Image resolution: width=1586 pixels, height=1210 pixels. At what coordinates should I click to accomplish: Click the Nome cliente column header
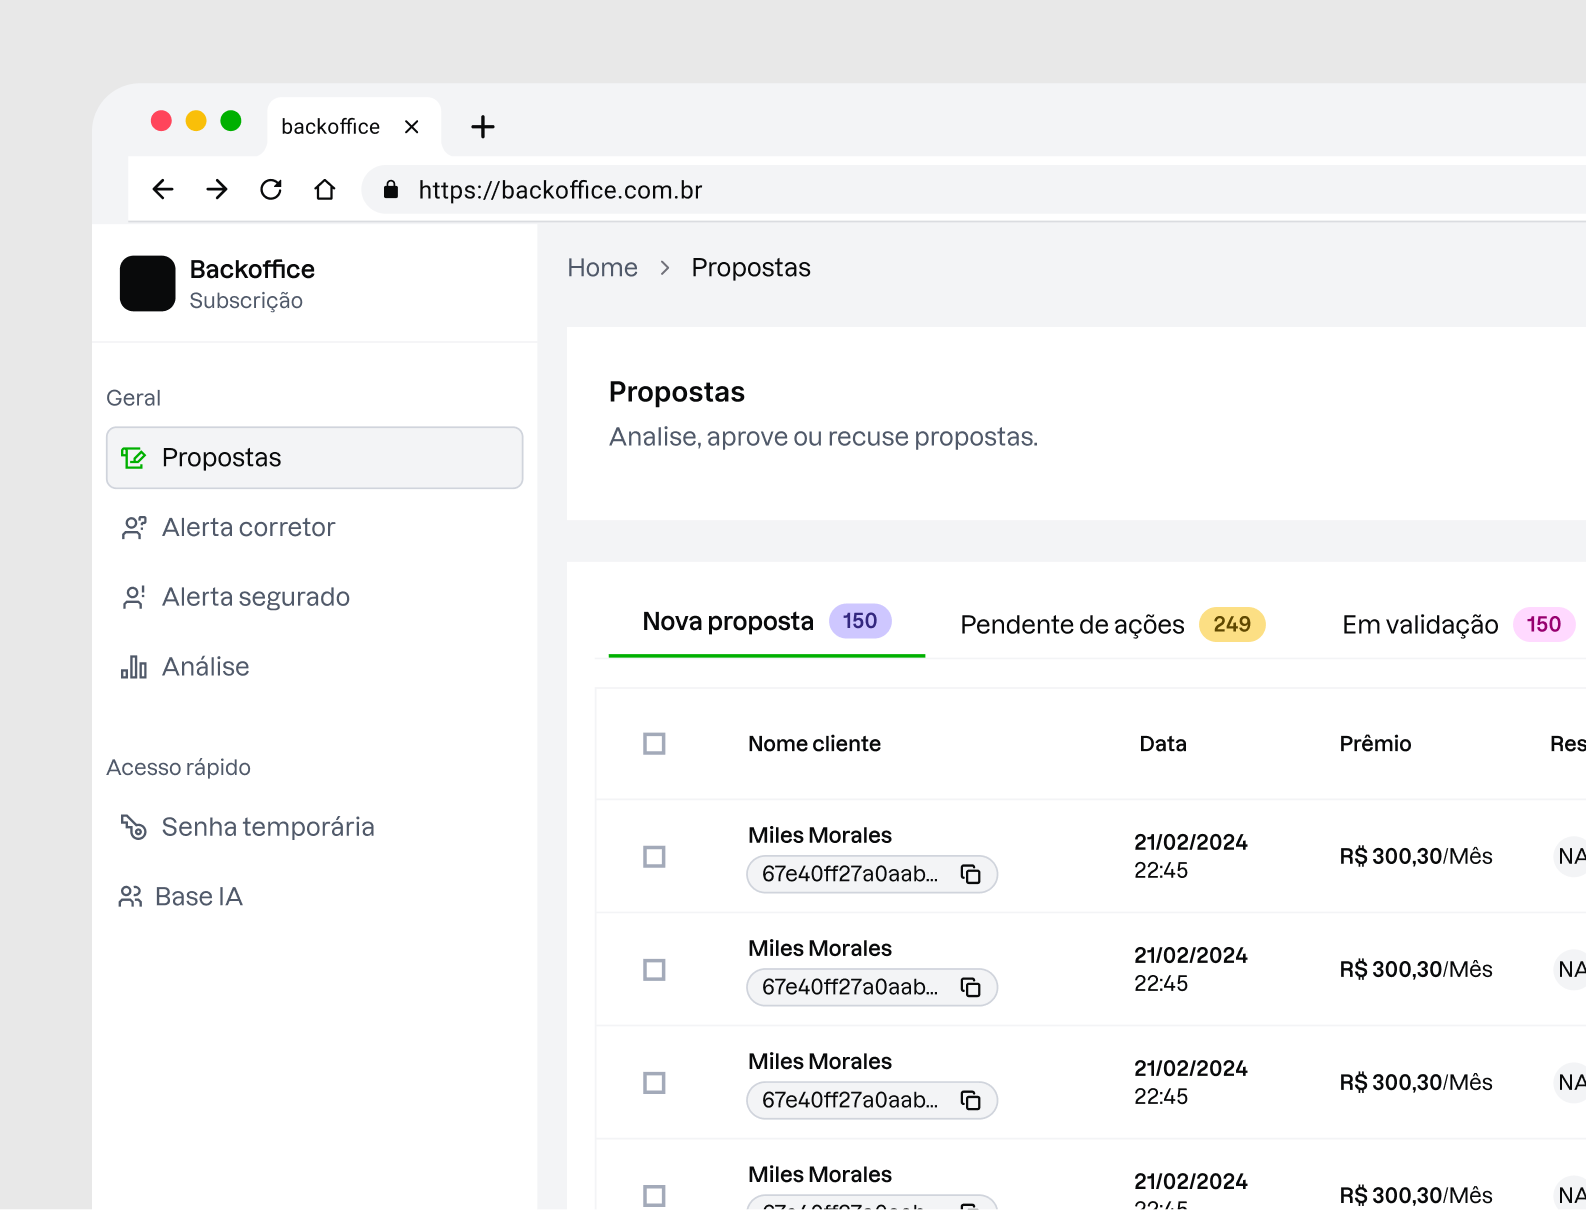click(x=814, y=744)
